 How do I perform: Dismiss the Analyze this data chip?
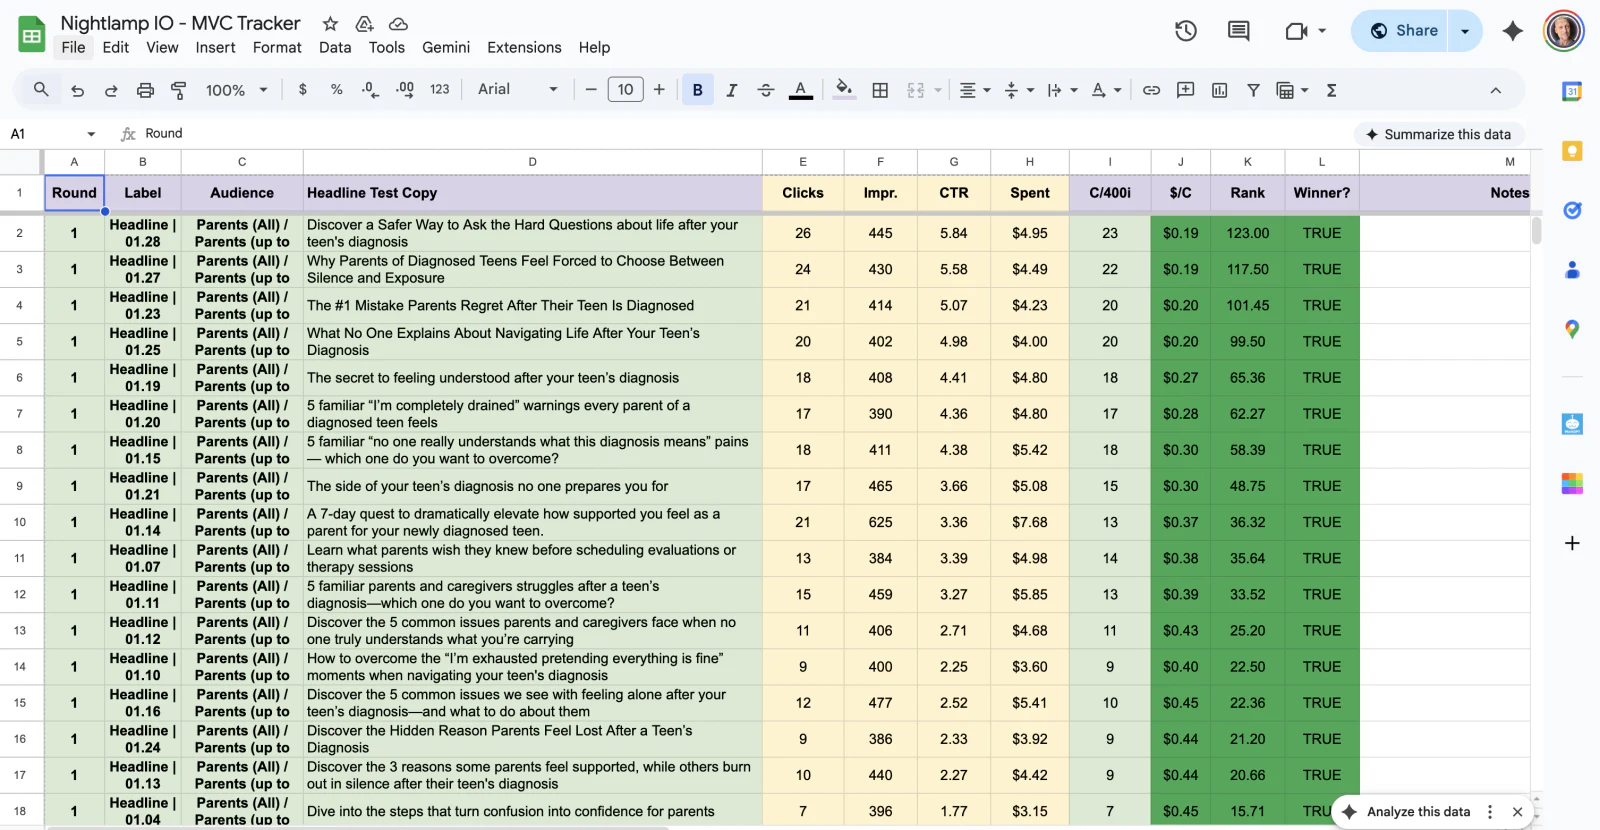(x=1517, y=812)
